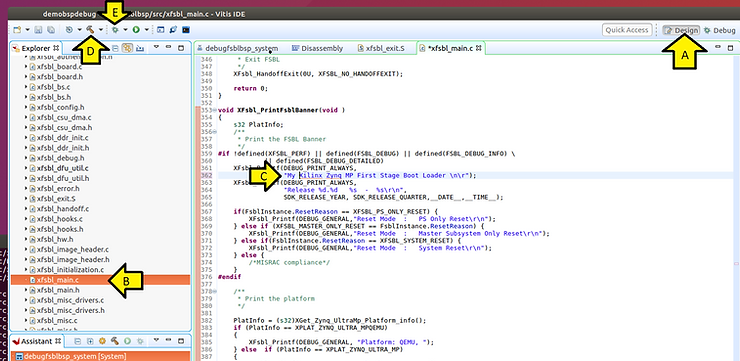Click the Save All toolbar icon
The width and height of the screenshot is (740, 361).
51,30
